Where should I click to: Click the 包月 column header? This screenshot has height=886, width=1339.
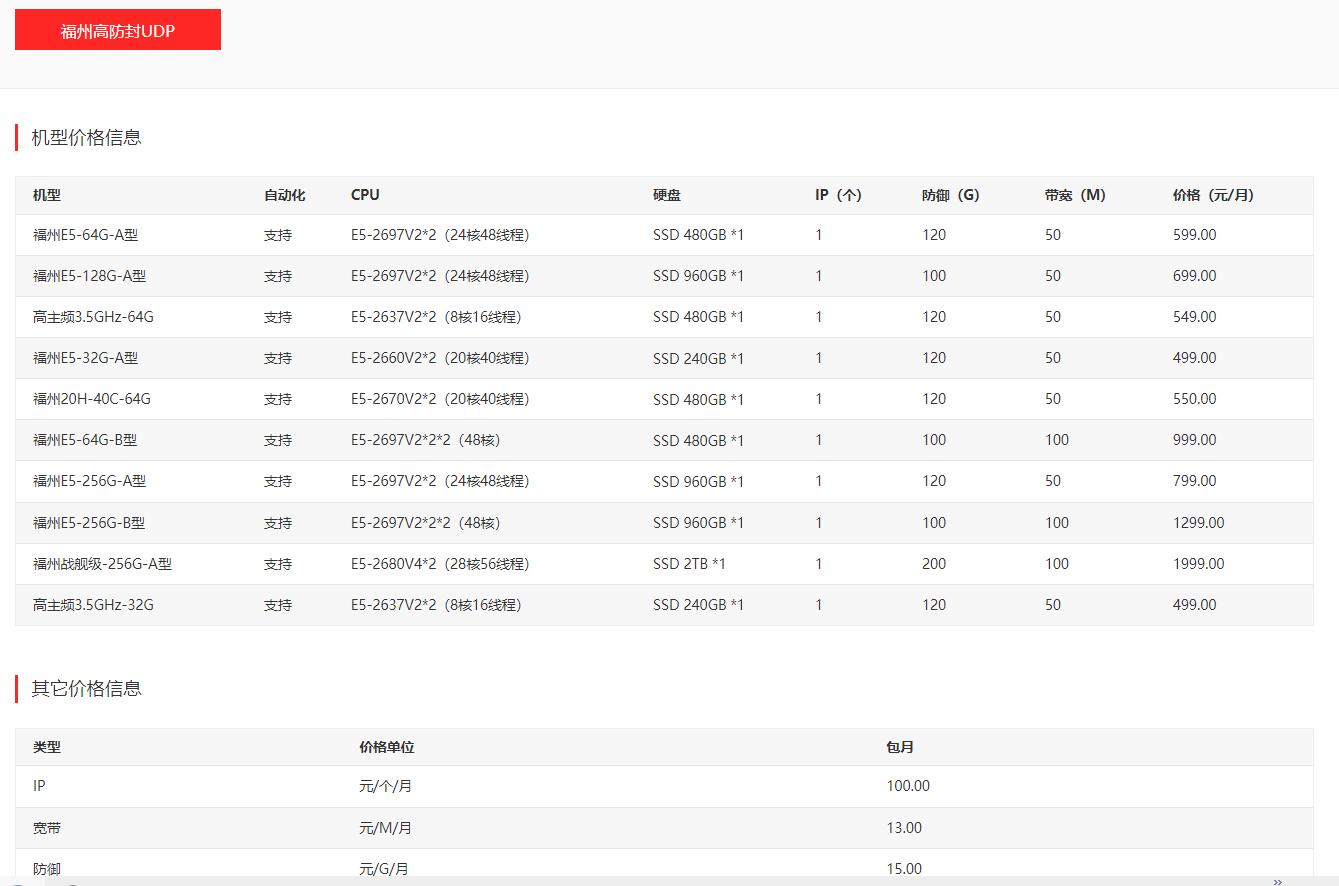pos(900,747)
